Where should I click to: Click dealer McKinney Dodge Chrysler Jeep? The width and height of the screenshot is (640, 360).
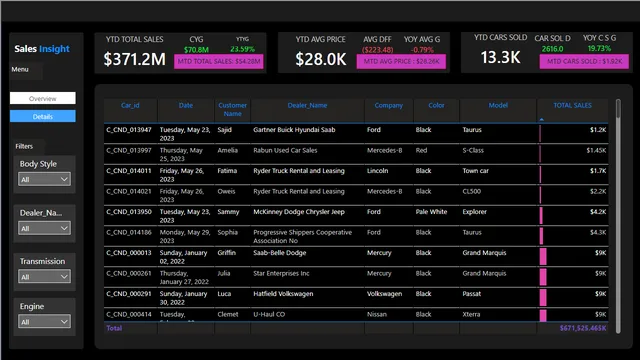point(299,212)
